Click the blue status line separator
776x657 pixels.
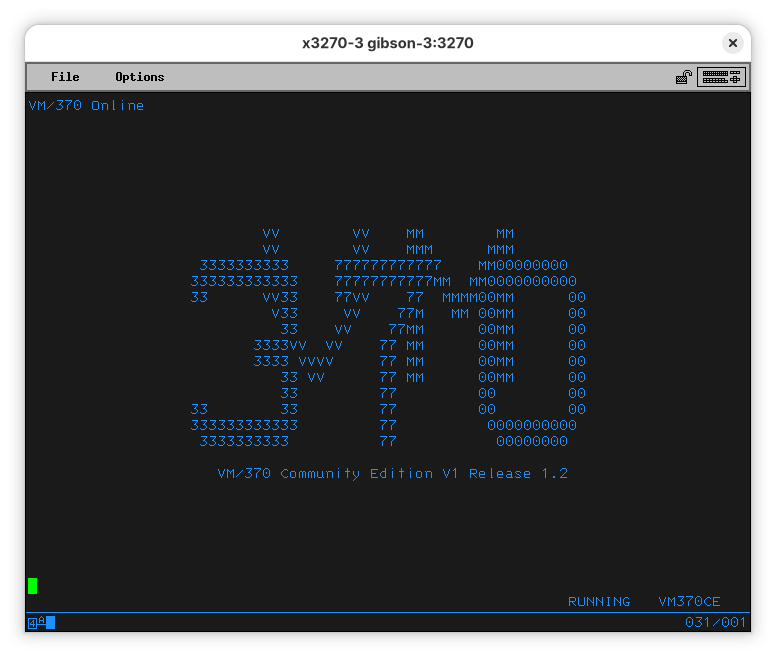pyautogui.click(x=387, y=612)
